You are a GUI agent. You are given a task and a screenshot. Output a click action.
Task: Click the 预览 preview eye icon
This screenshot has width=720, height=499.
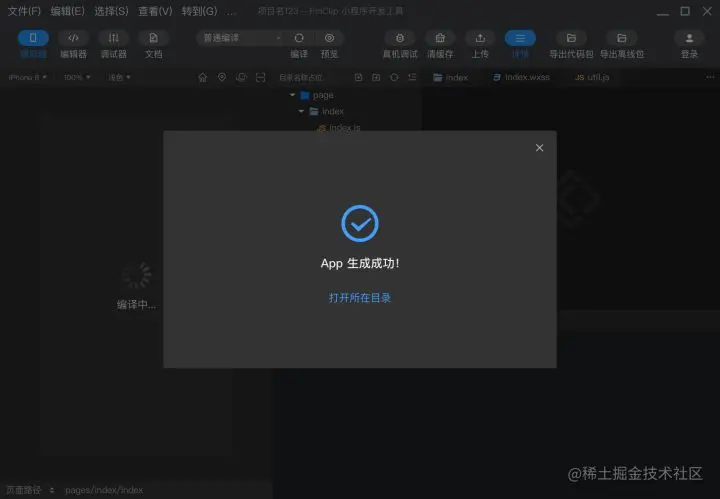pyautogui.click(x=329, y=38)
